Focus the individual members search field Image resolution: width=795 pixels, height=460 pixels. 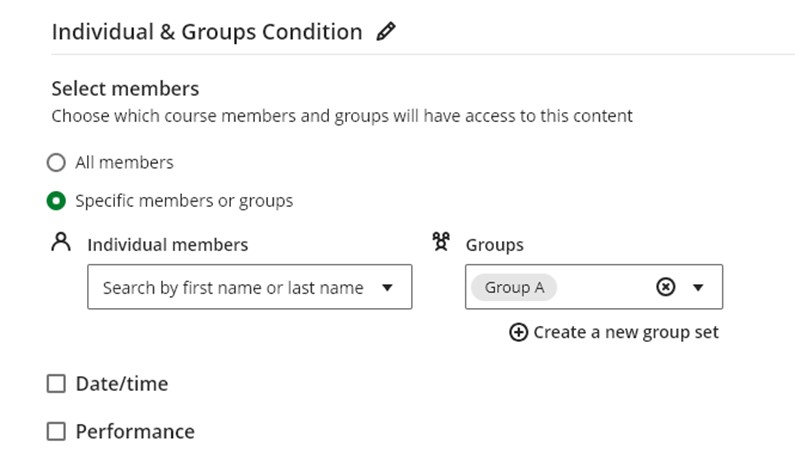click(x=249, y=287)
